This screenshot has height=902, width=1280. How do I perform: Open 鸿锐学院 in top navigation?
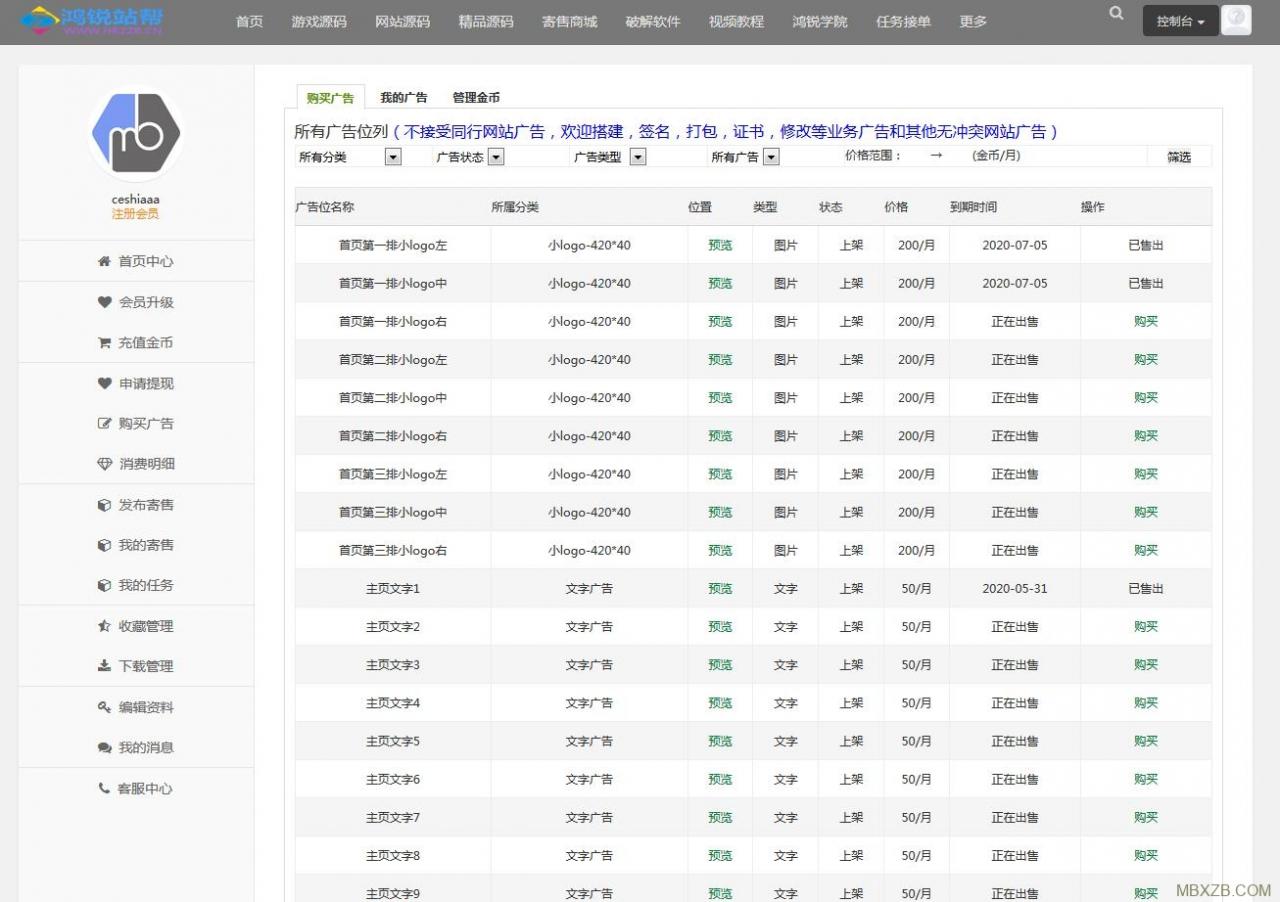pyautogui.click(x=820, y=21)
